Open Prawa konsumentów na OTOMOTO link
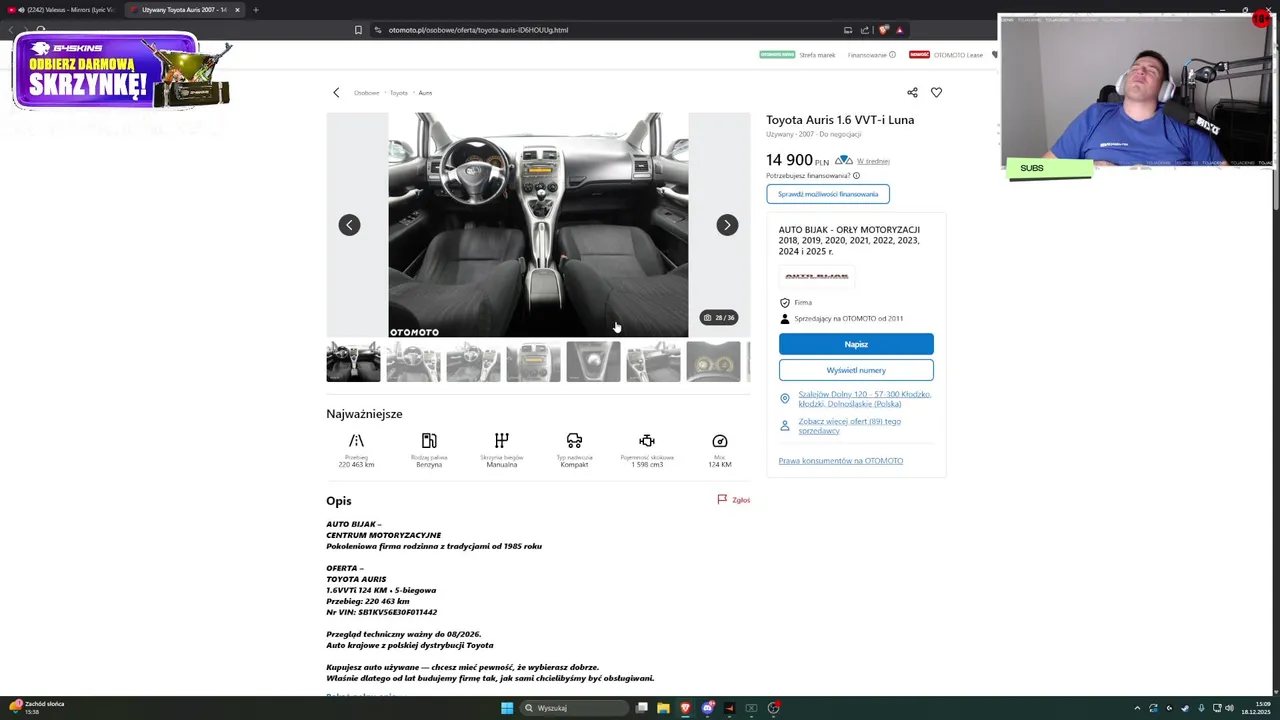Screen dimensions: 1280x720 tap(841, 461)
